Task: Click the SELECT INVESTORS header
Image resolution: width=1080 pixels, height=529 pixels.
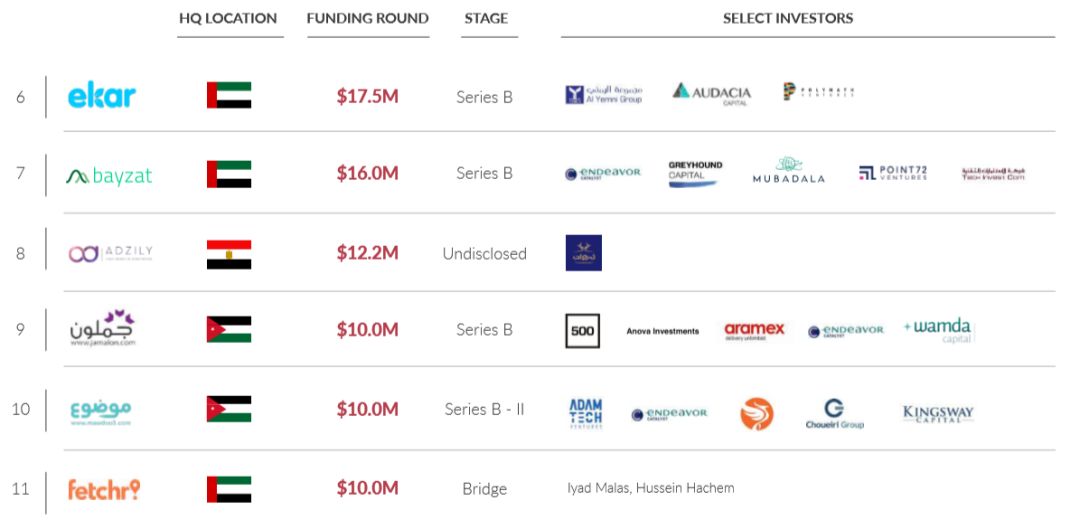Action: 788,19
